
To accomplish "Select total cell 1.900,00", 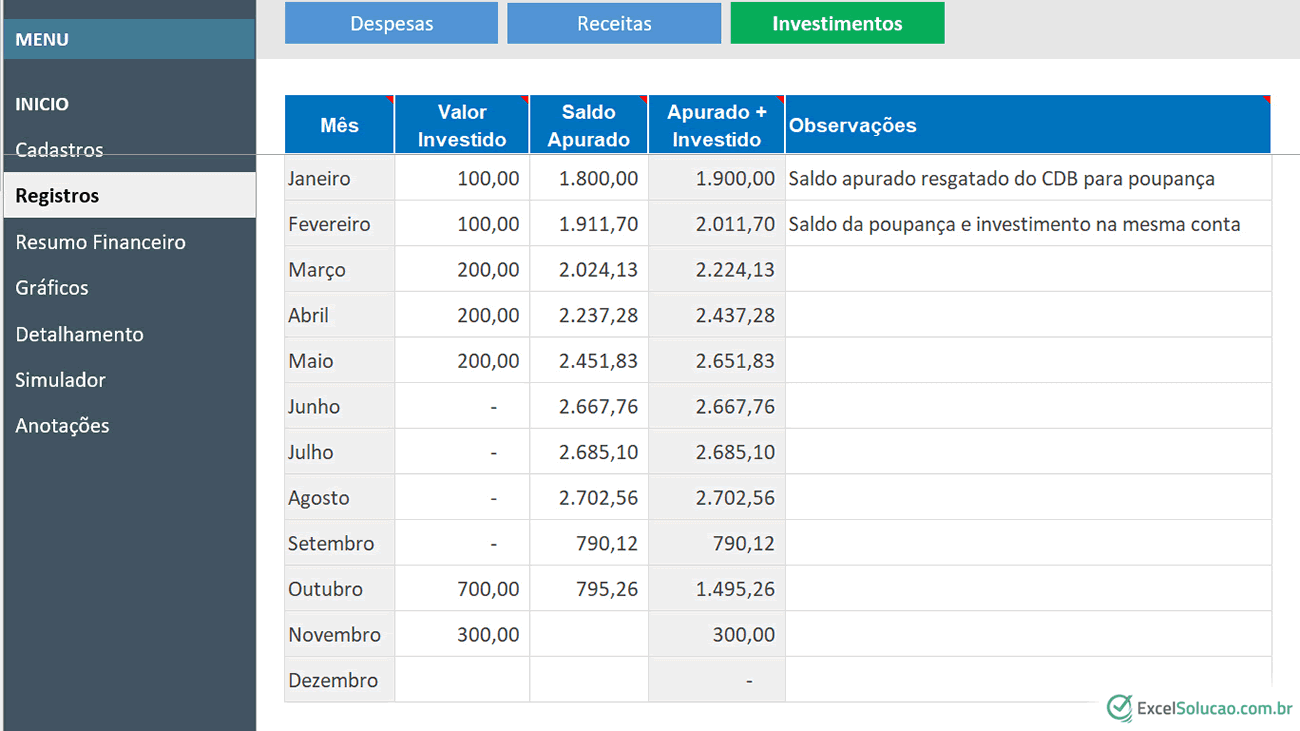I will point(717,178).
